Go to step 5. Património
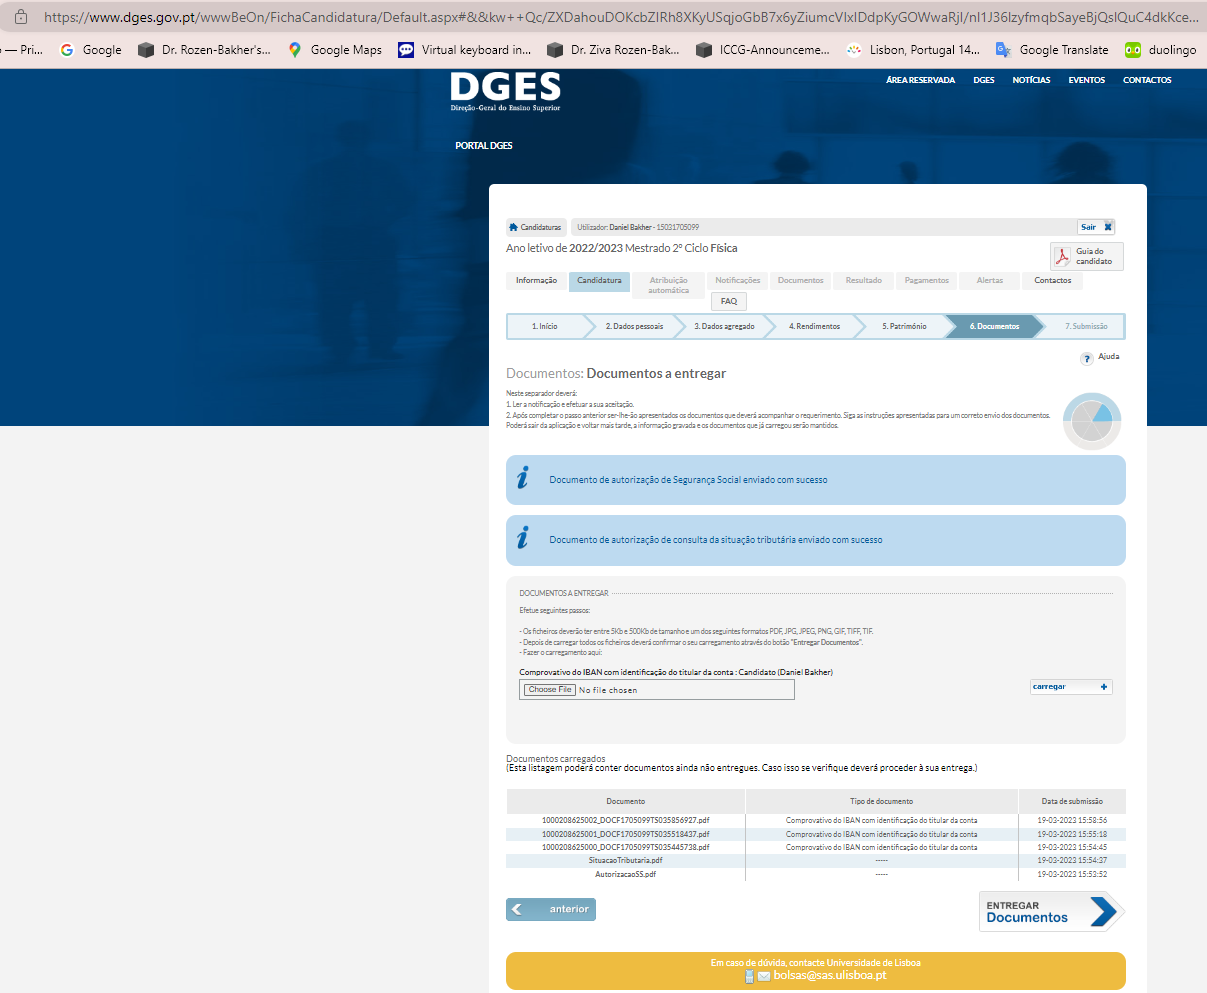Viewport: 1207px width, 993px height. (904, 326)
